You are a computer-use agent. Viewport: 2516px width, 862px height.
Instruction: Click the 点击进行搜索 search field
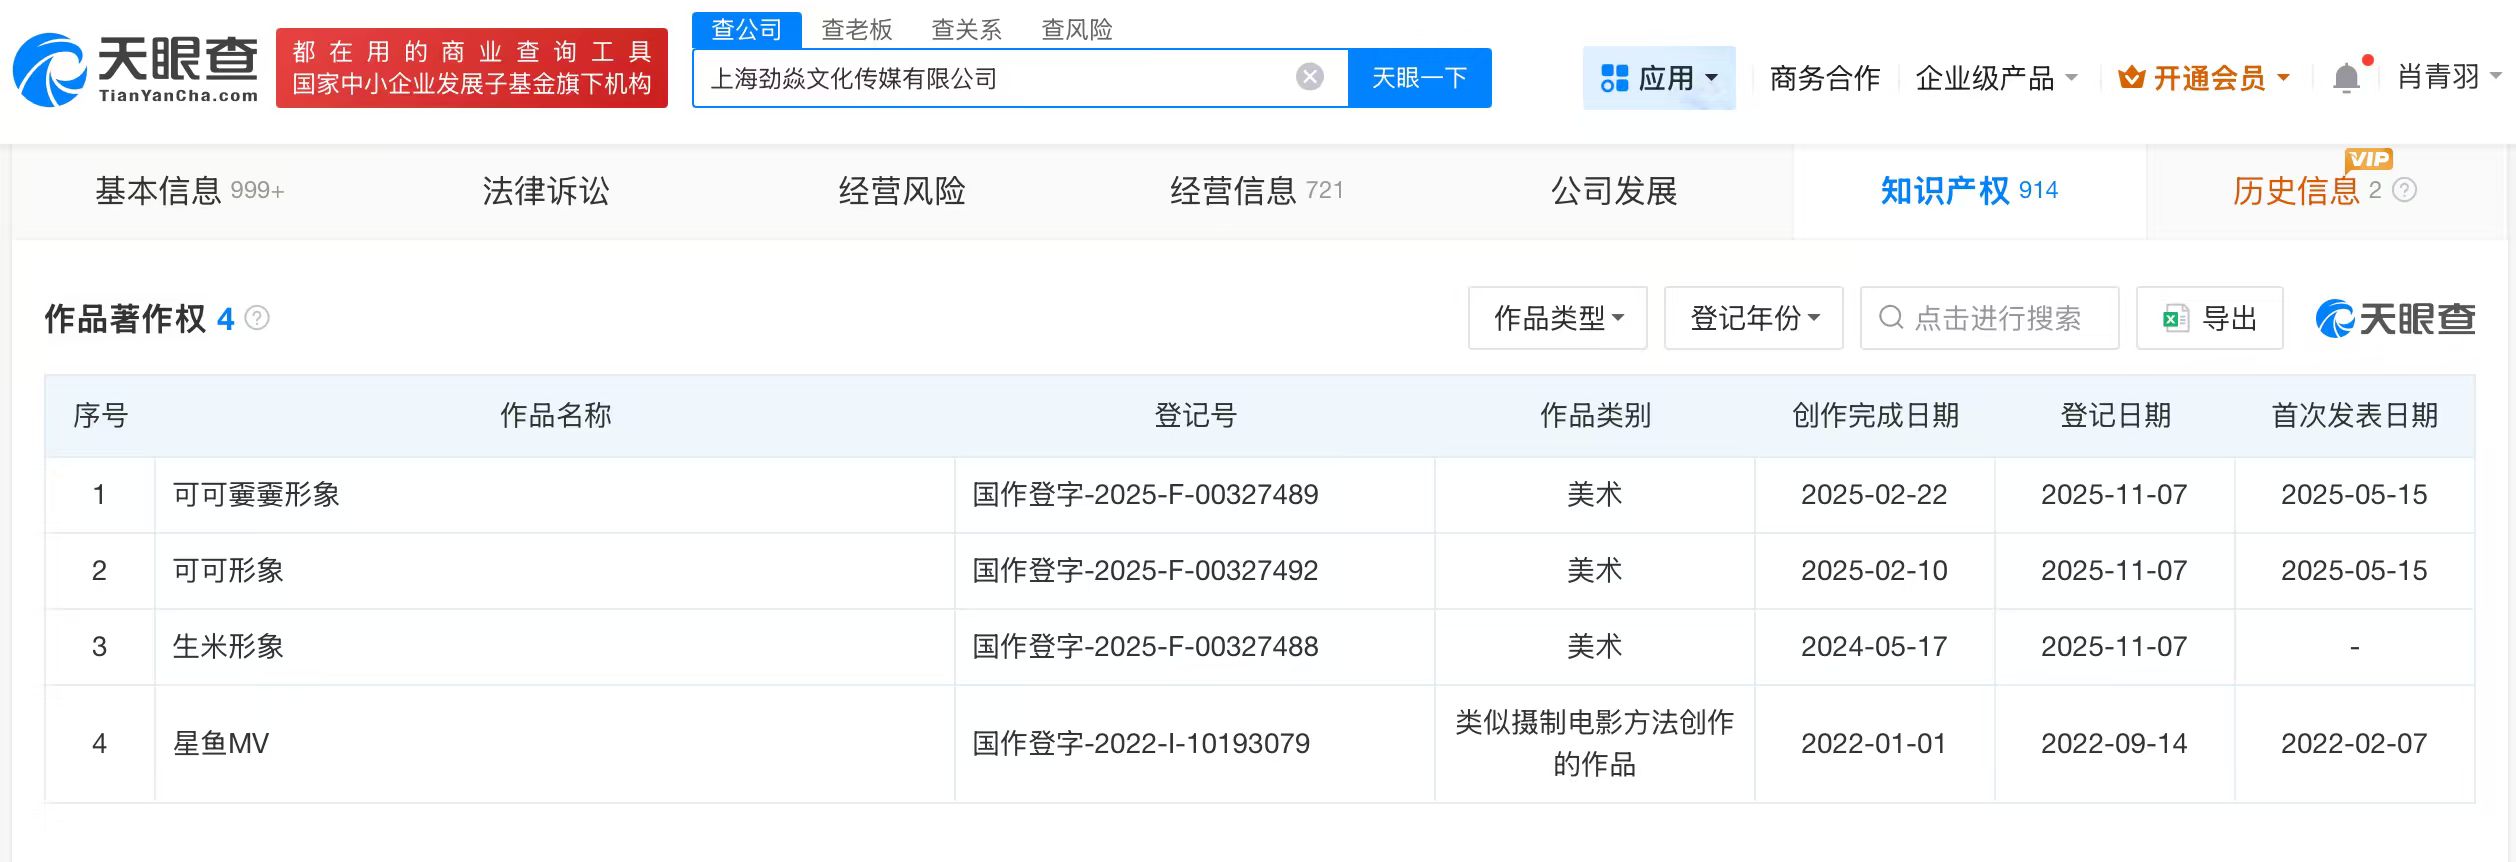(x=1997, y=319)
